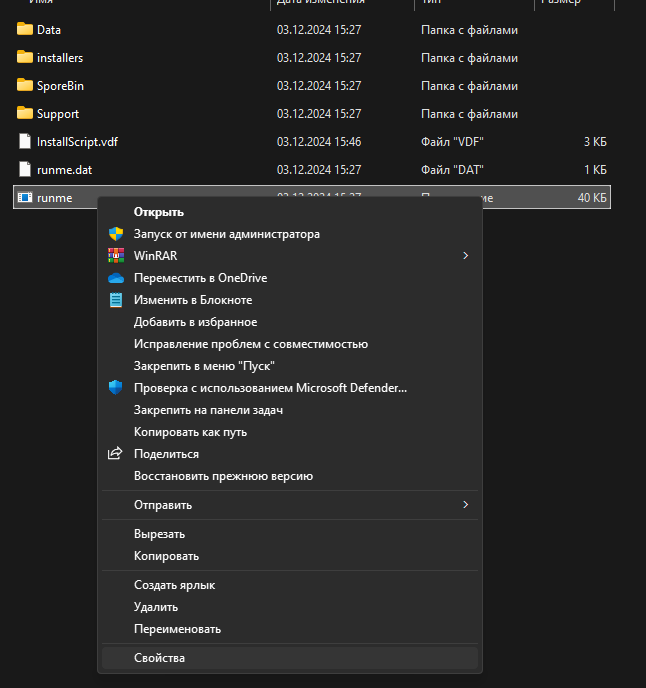Choose Проверка с использованием Microsoft Defender
Viewport: 646px width, 688px height.
click(x=290, y=387)
